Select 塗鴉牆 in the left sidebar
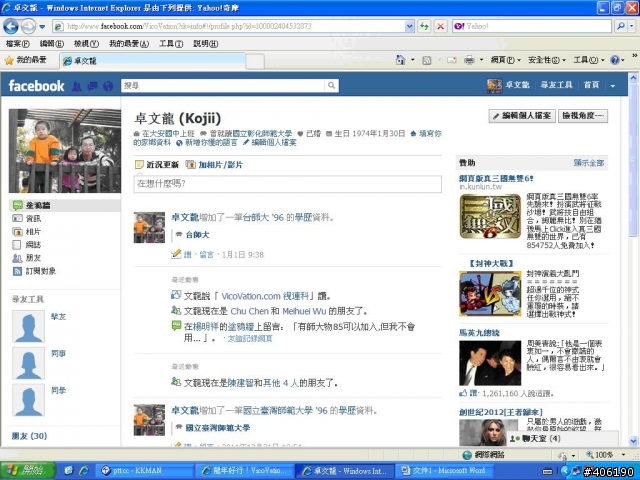This screenshot has height=480, width=640. tap(65, 205)
